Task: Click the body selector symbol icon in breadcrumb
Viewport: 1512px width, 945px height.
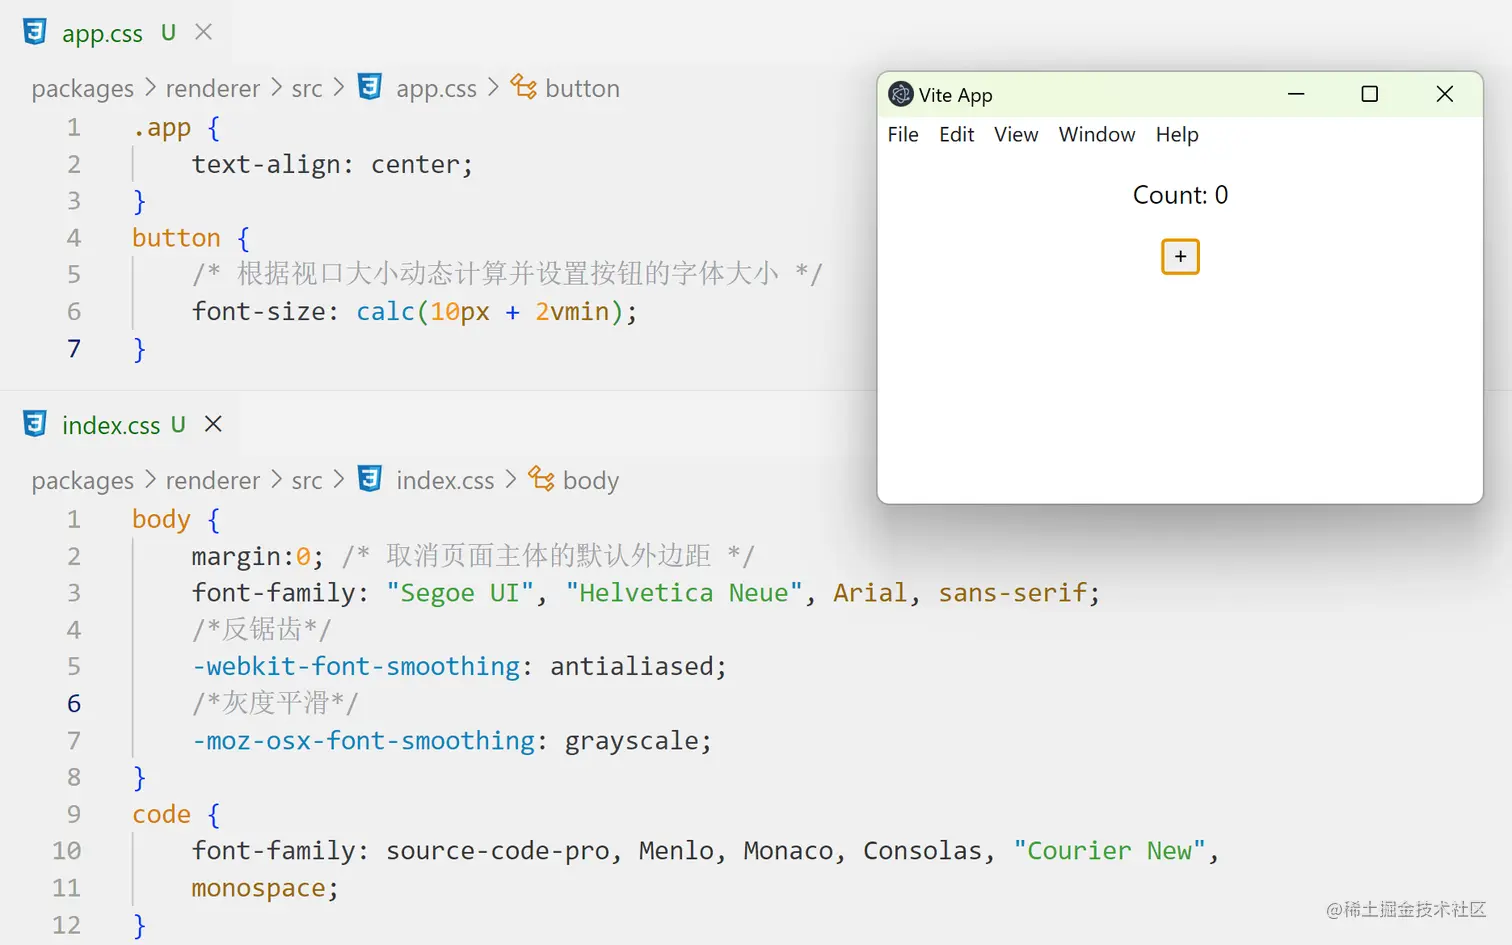Action: (x=541, y=479)
